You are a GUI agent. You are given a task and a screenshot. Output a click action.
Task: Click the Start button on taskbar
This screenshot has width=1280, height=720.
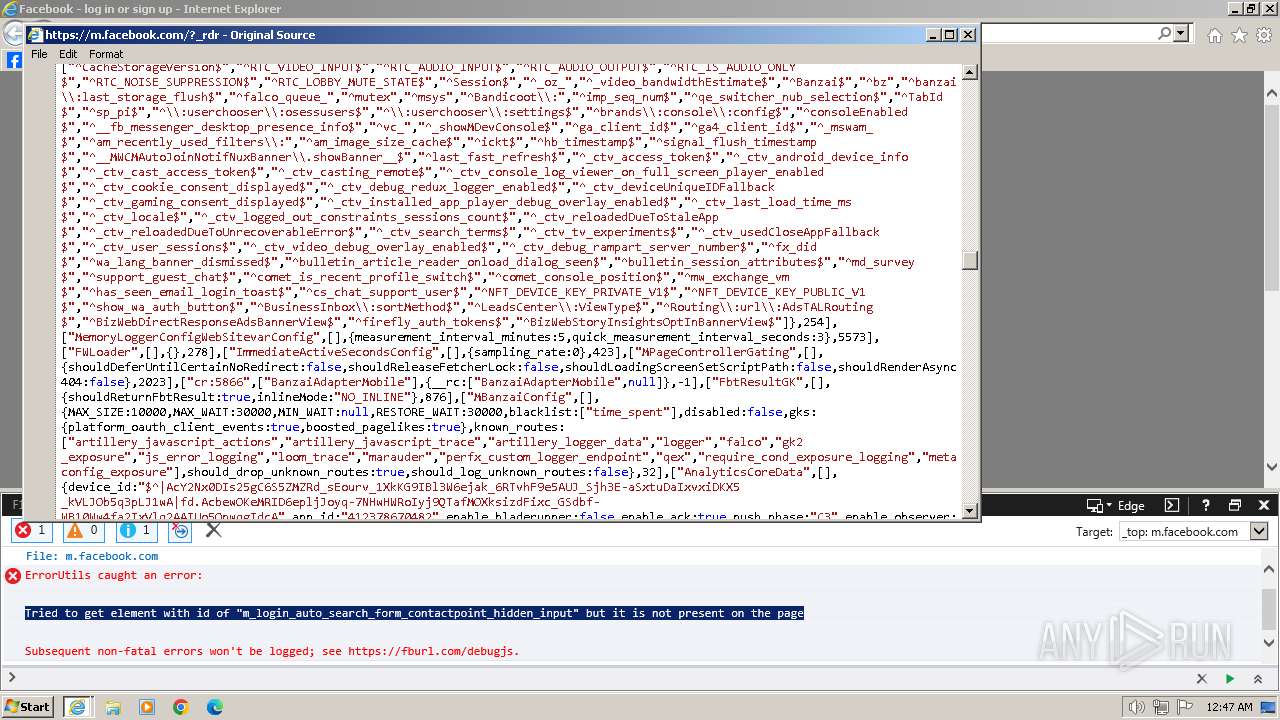[x=28, y=706]
